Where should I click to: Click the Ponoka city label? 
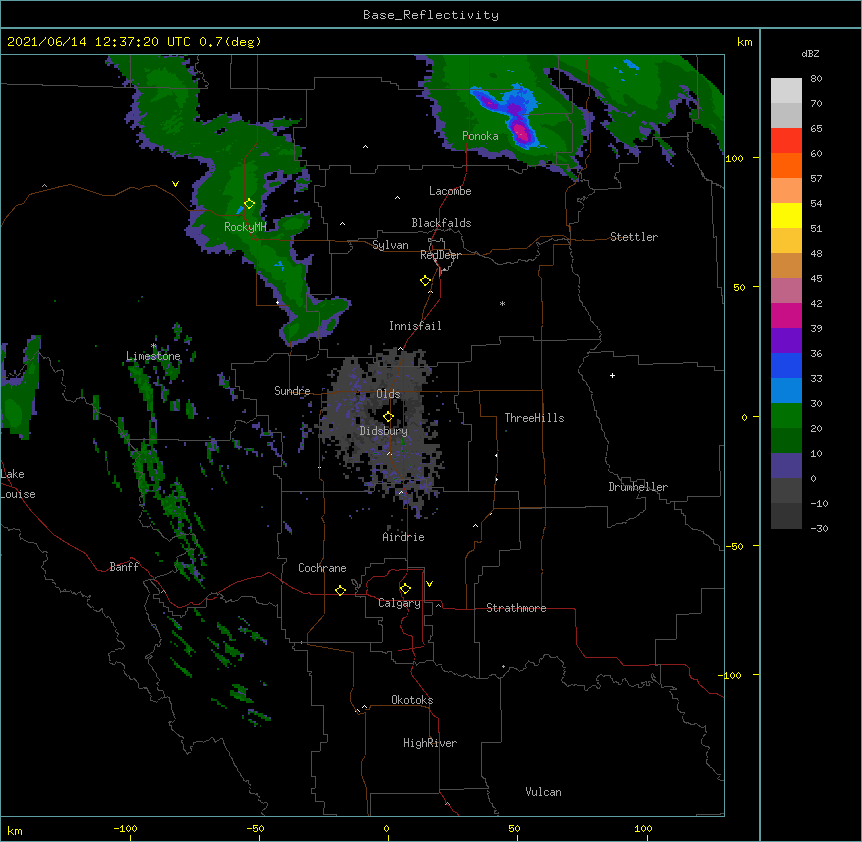tap(480, 136)
